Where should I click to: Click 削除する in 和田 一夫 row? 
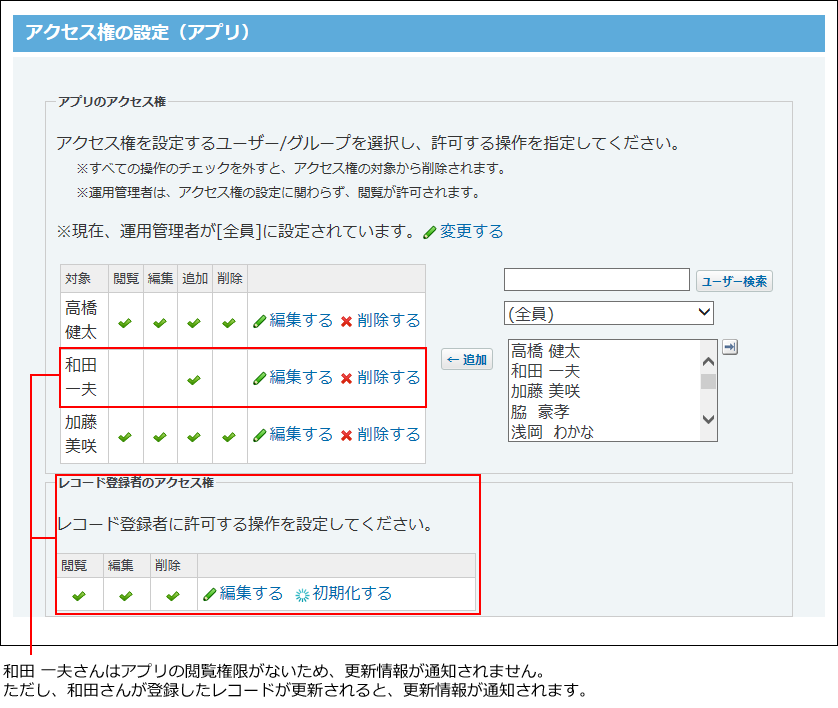389,377
